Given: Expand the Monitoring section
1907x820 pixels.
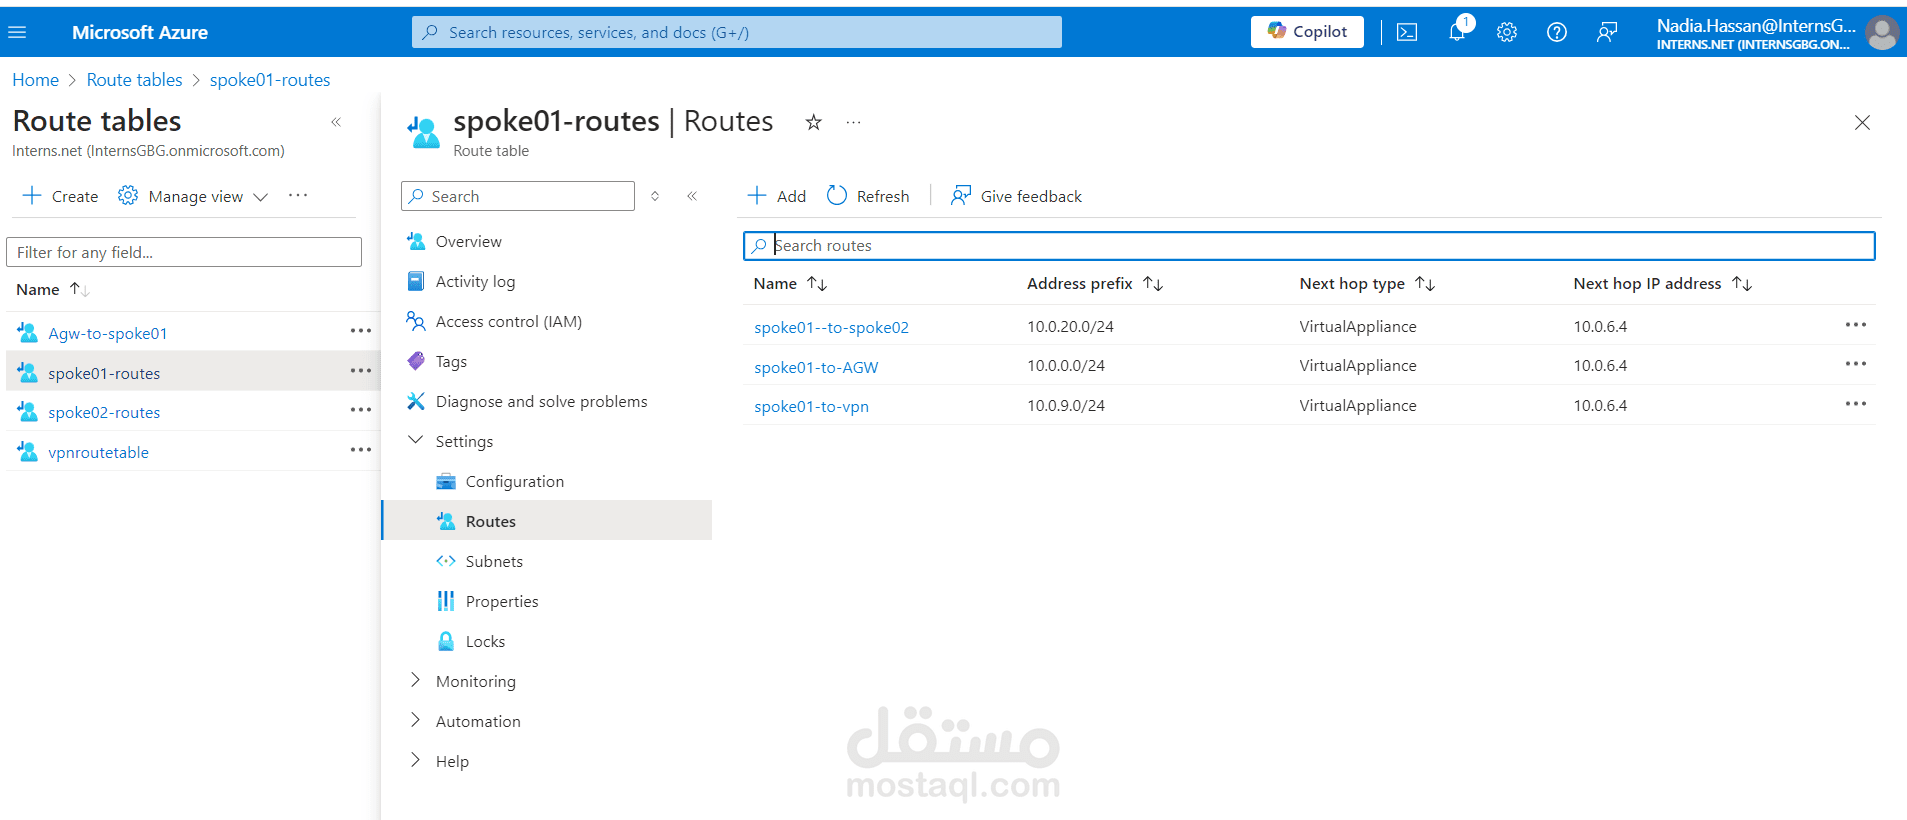Looking at the screenshot, I should [x=415, y=681].
